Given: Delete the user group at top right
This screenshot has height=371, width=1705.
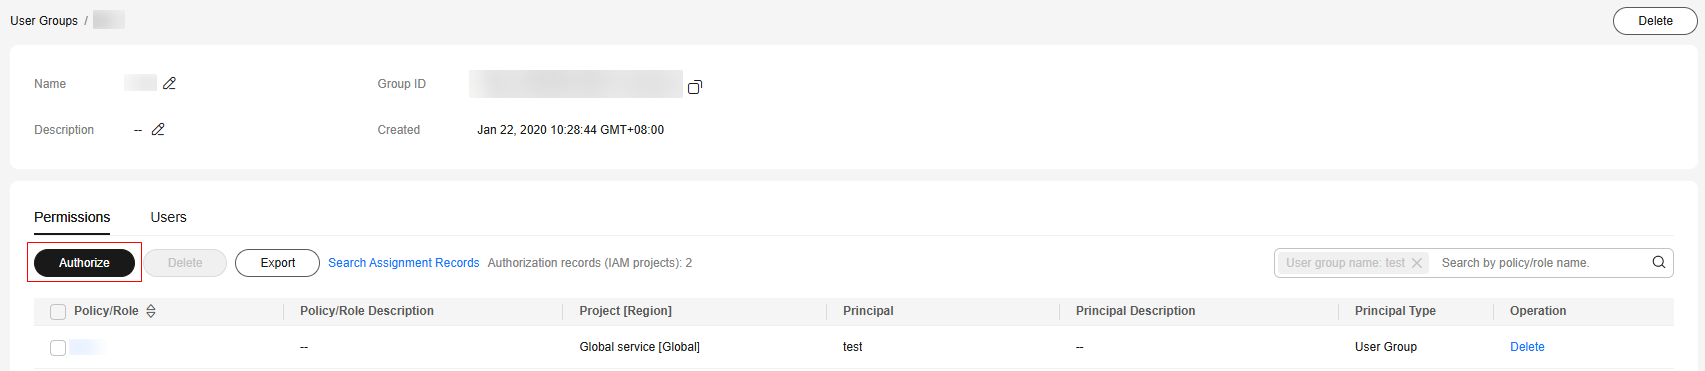Looking at the screenshot, I should 1655,21.
